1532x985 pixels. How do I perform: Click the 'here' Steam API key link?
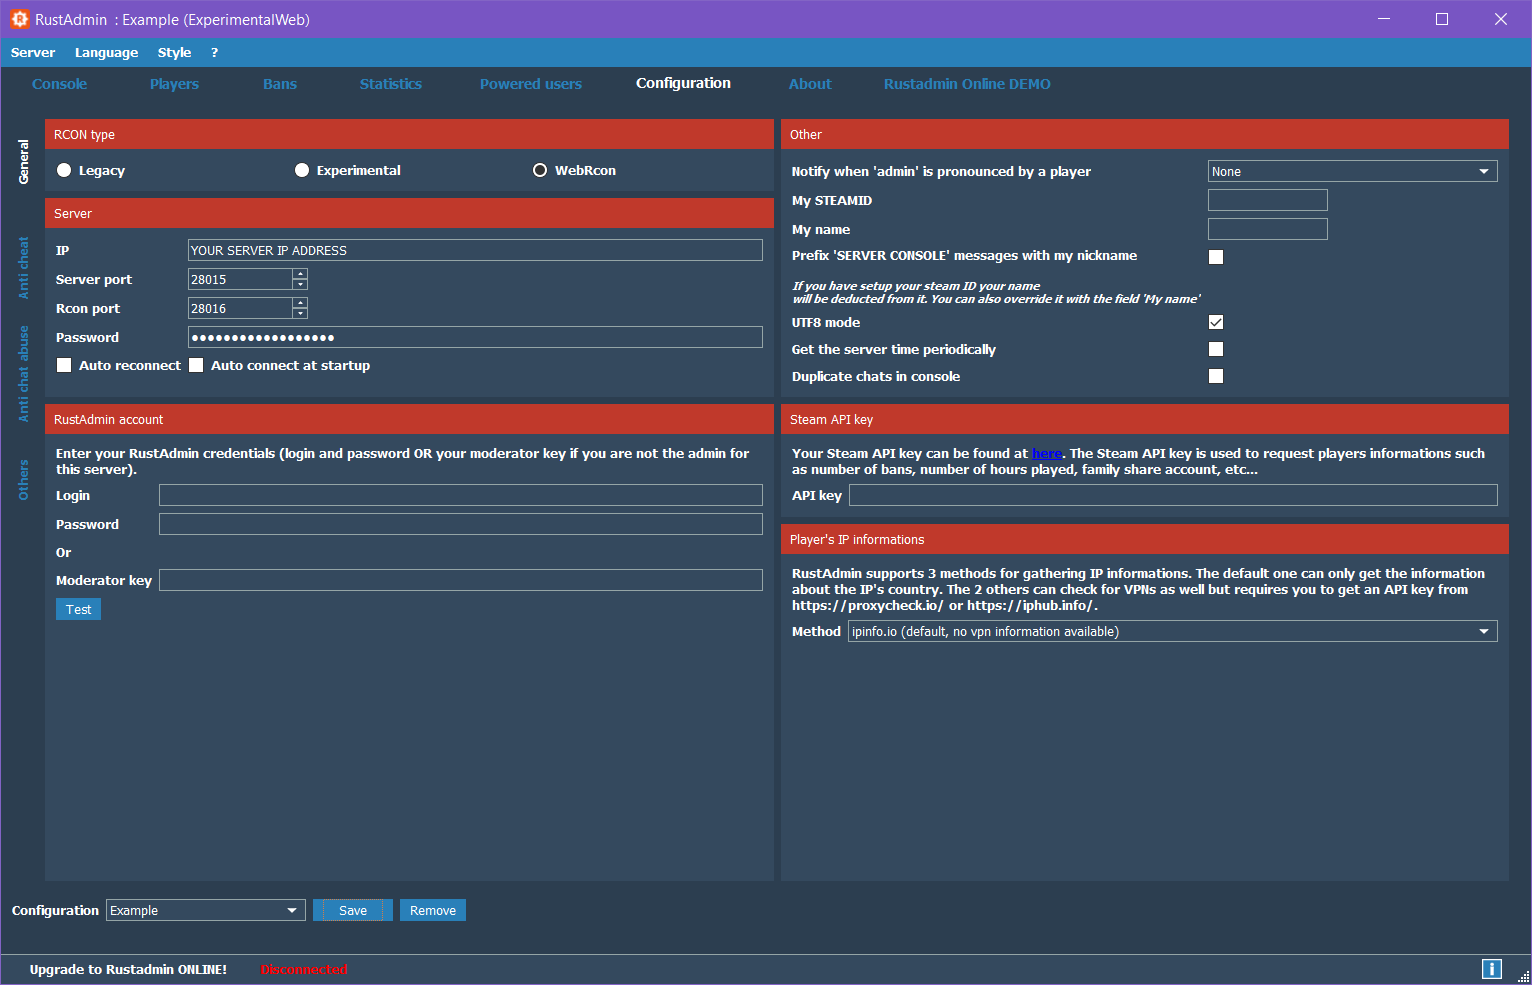[1046, 453]
